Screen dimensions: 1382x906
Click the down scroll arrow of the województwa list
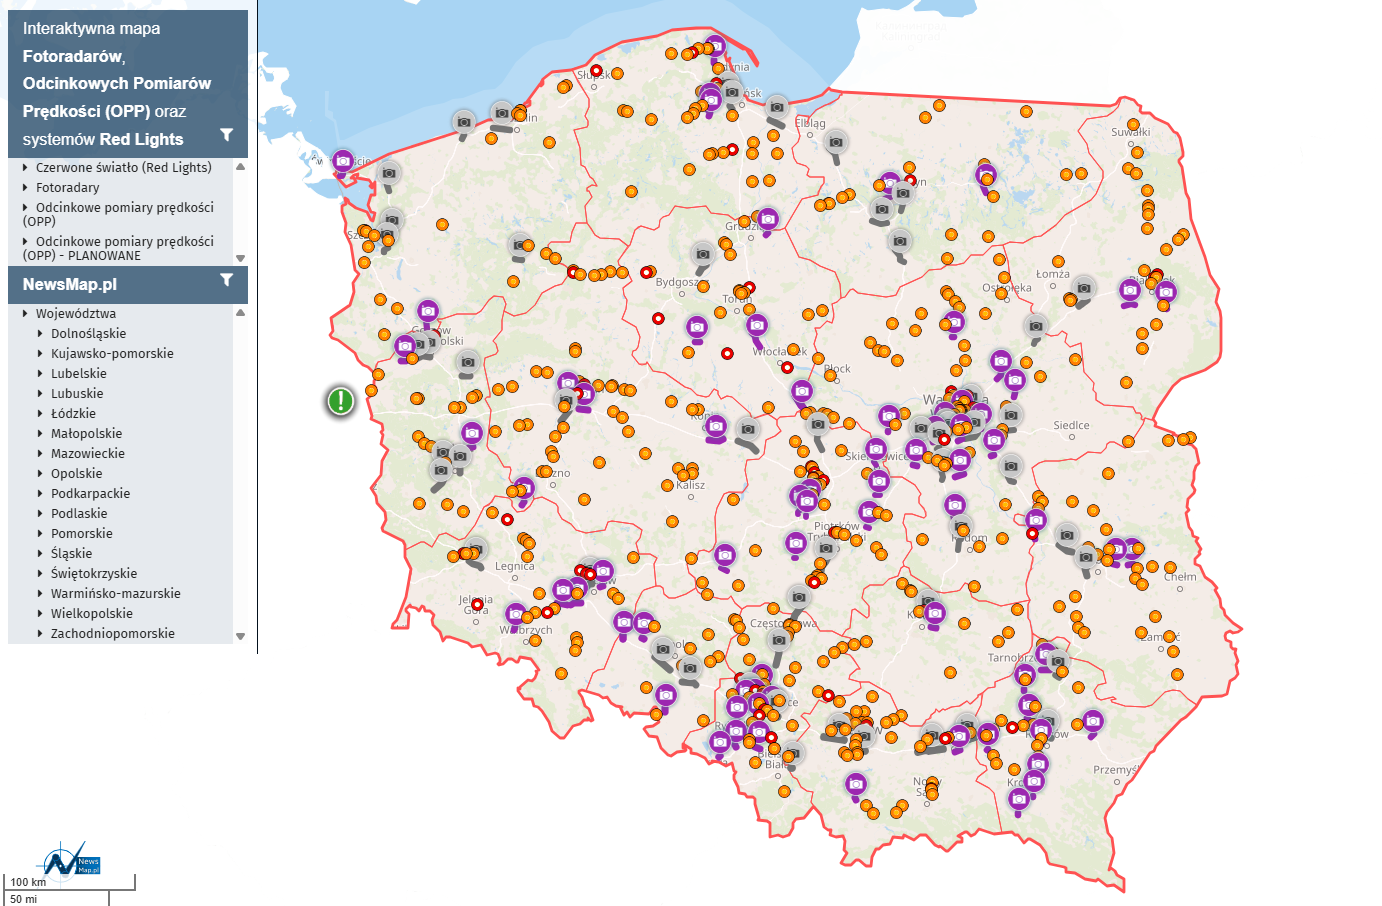[x=240, y=634]
